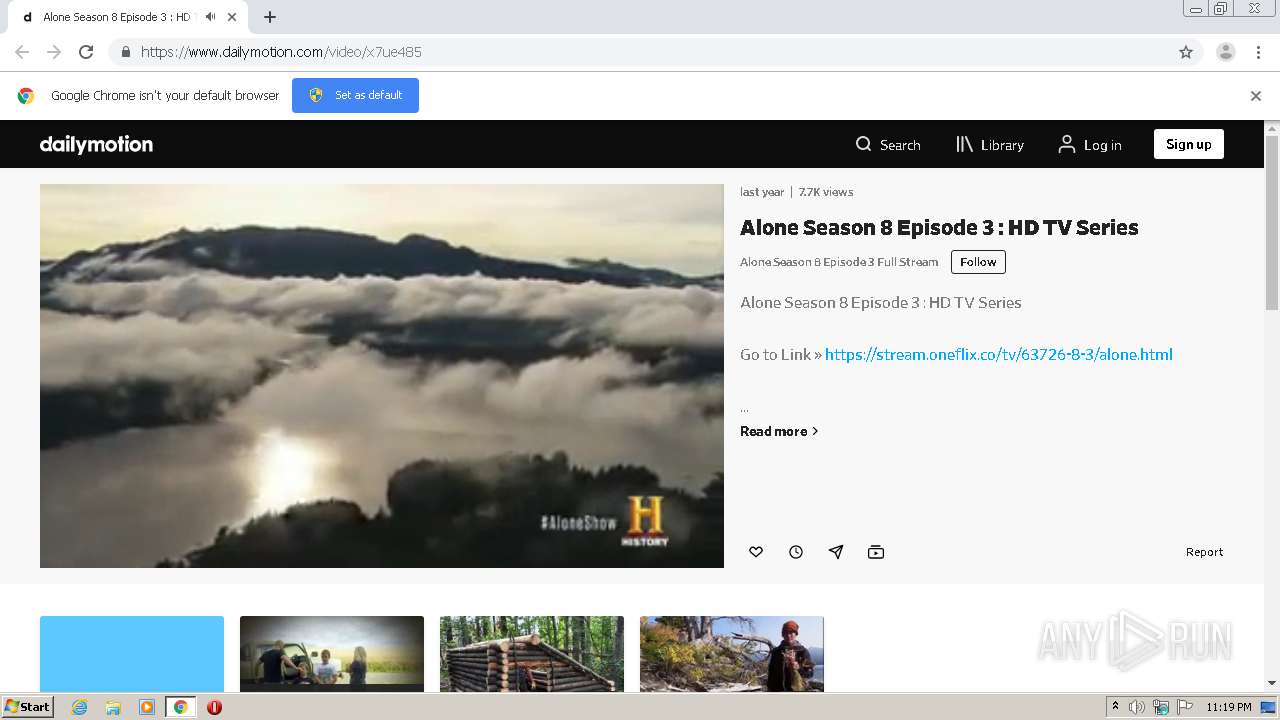Click the scrollbar down arrow
The width and height of the screenshot is (1280, 720).
point(1272,683)
